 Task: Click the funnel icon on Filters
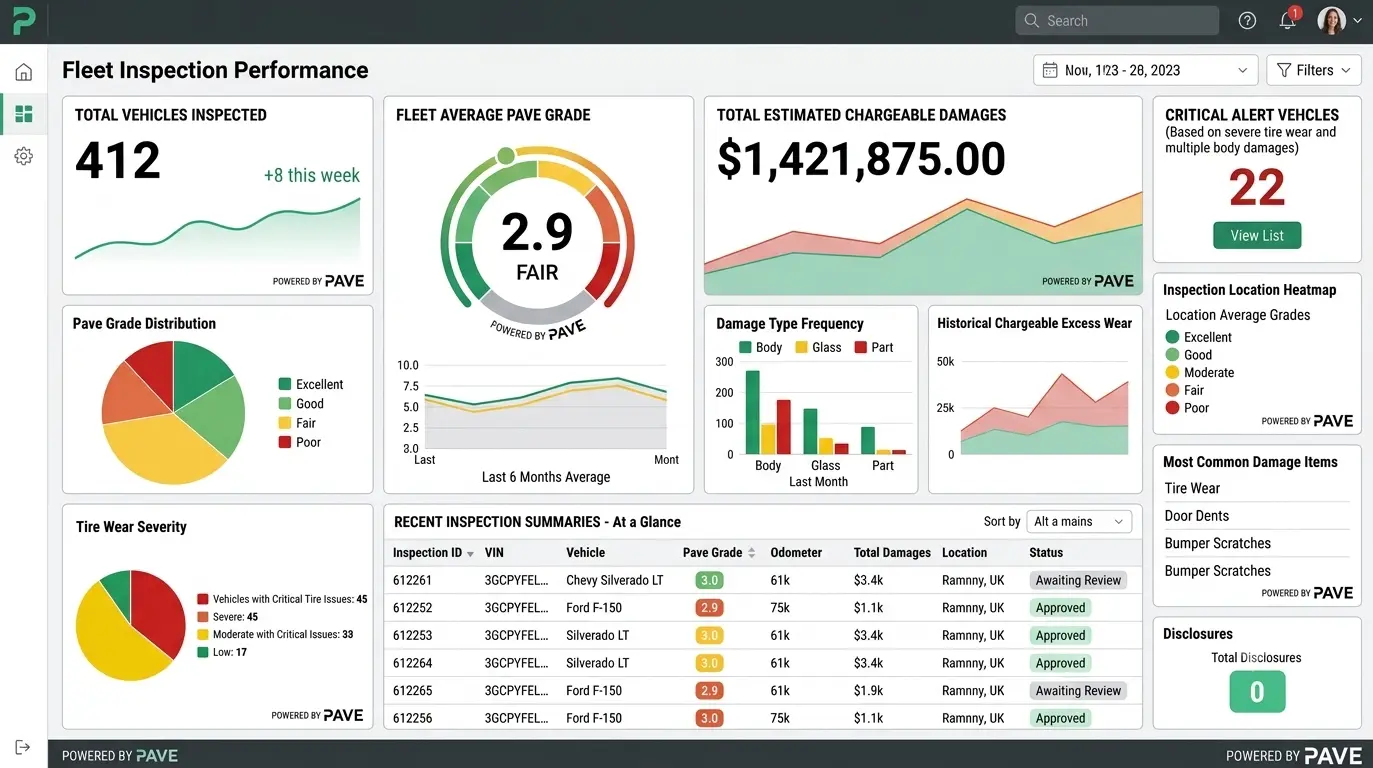pos(1283,70)
